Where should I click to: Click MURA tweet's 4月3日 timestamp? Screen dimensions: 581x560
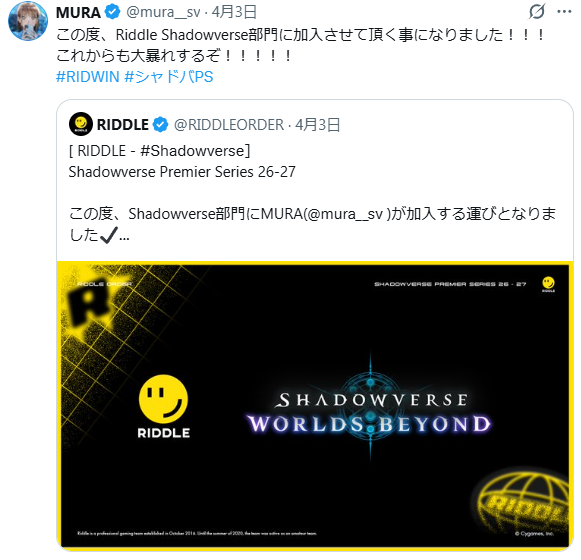[x=234, y=12]
